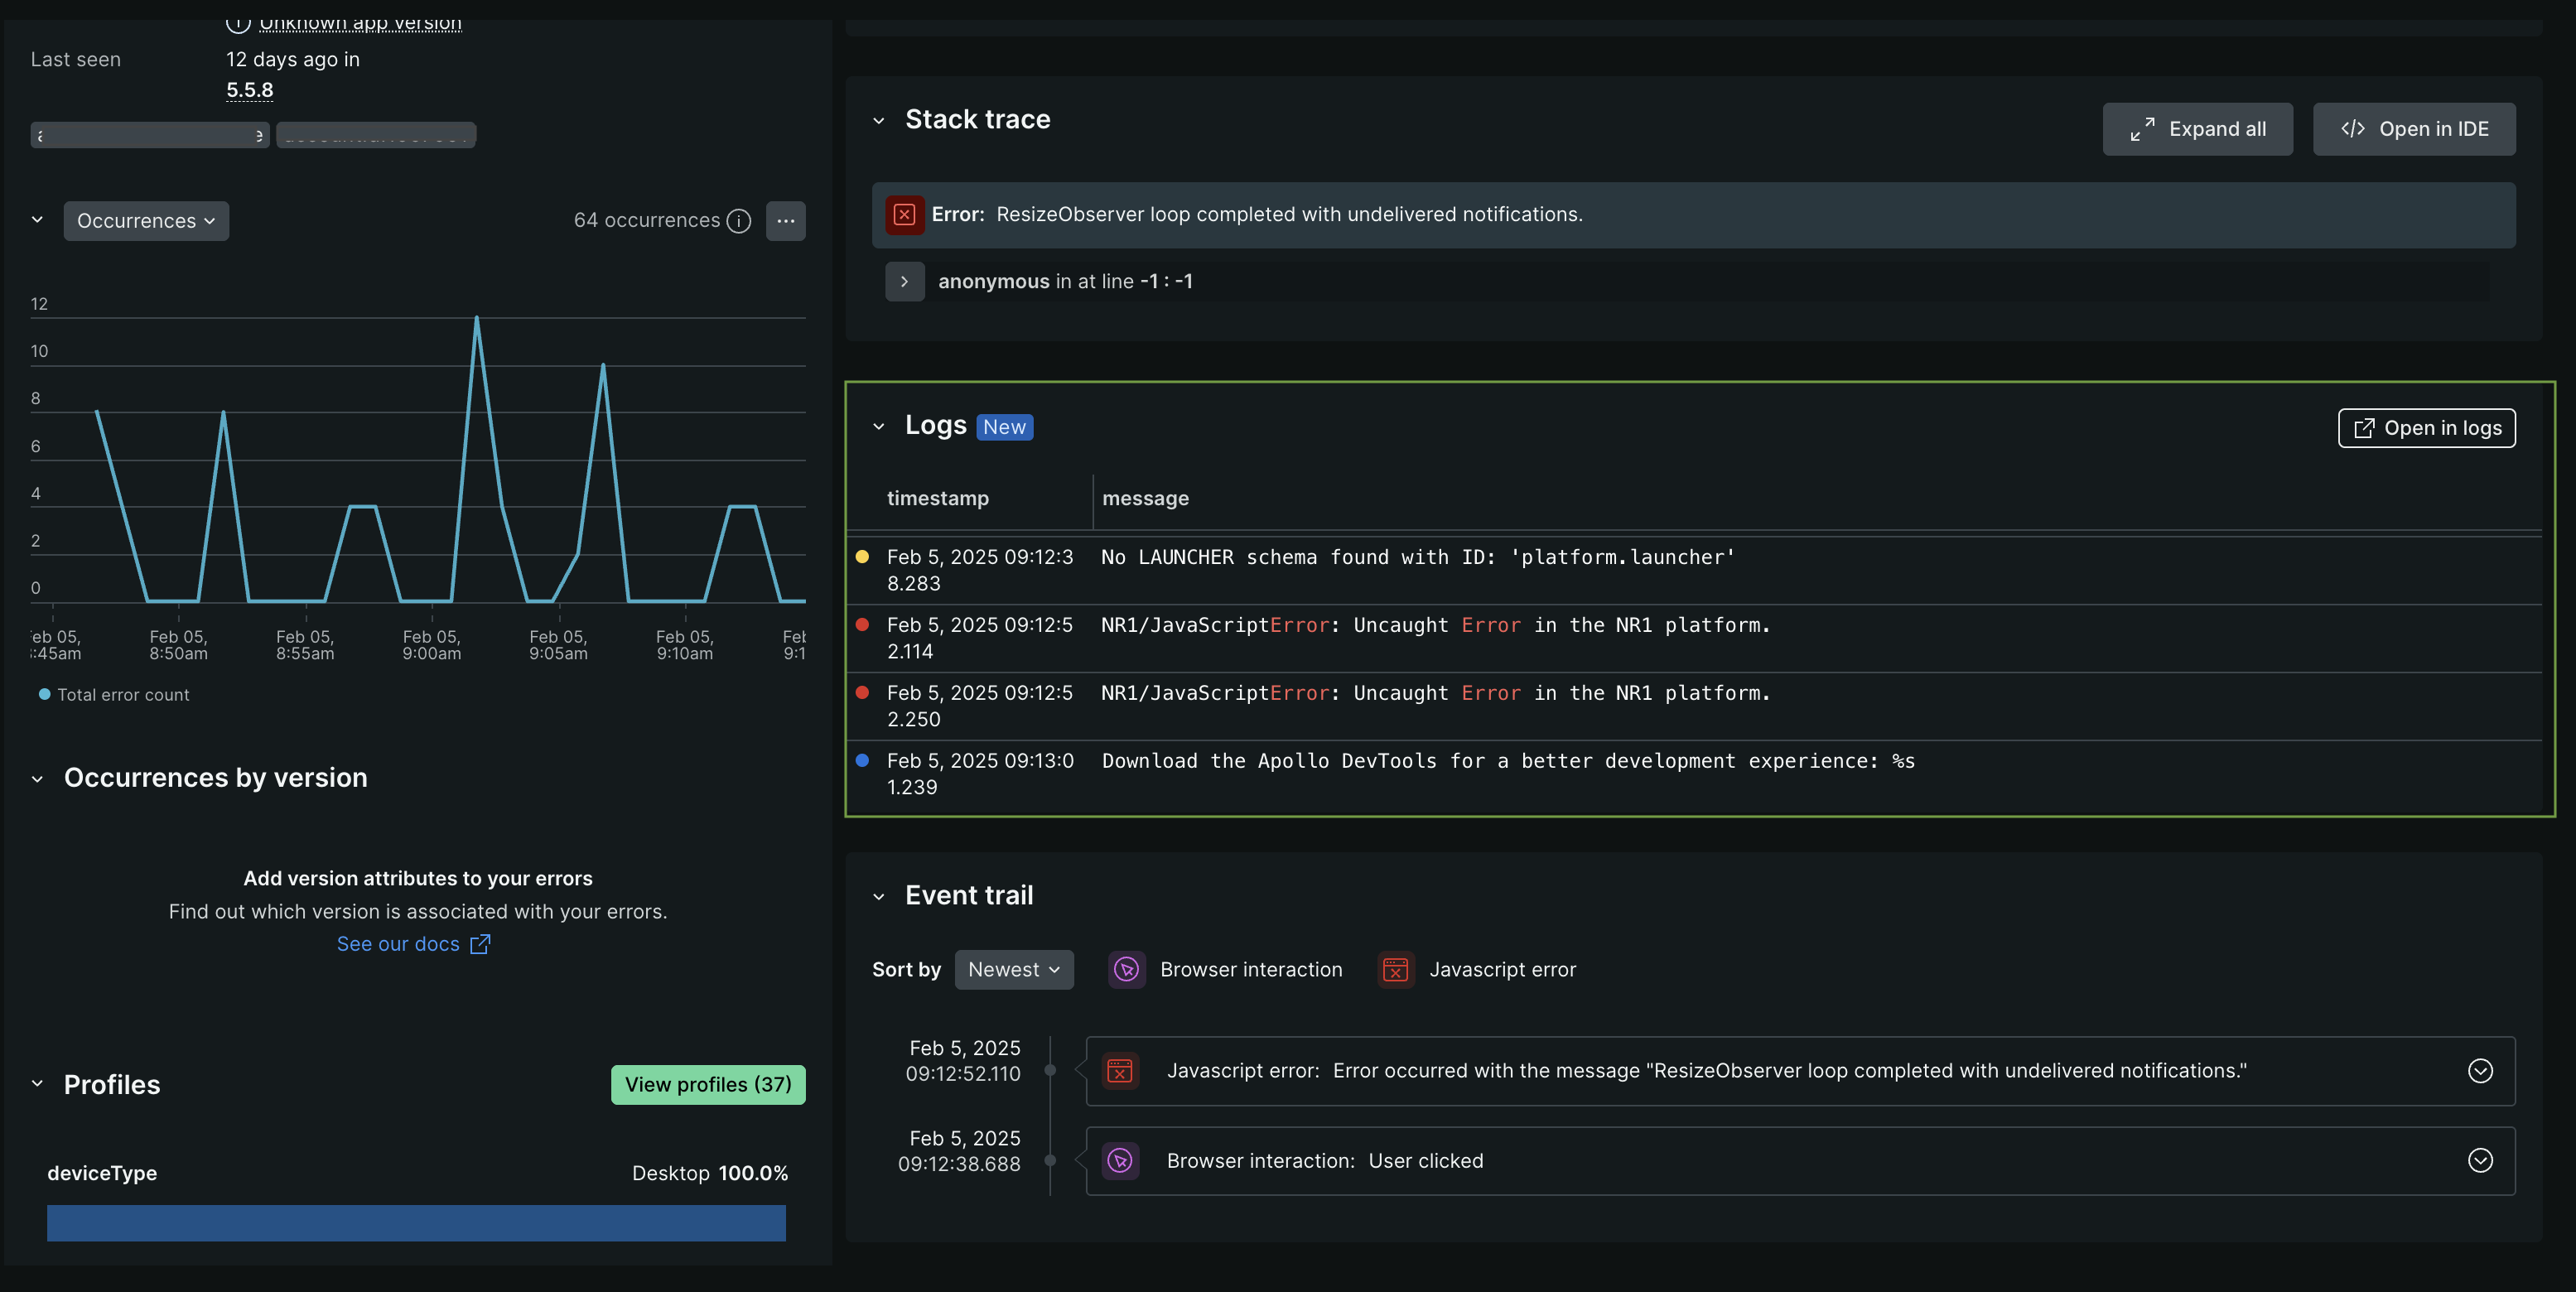
Task: Change Sort by Newest dropdown
Action: pos(1013,969)
